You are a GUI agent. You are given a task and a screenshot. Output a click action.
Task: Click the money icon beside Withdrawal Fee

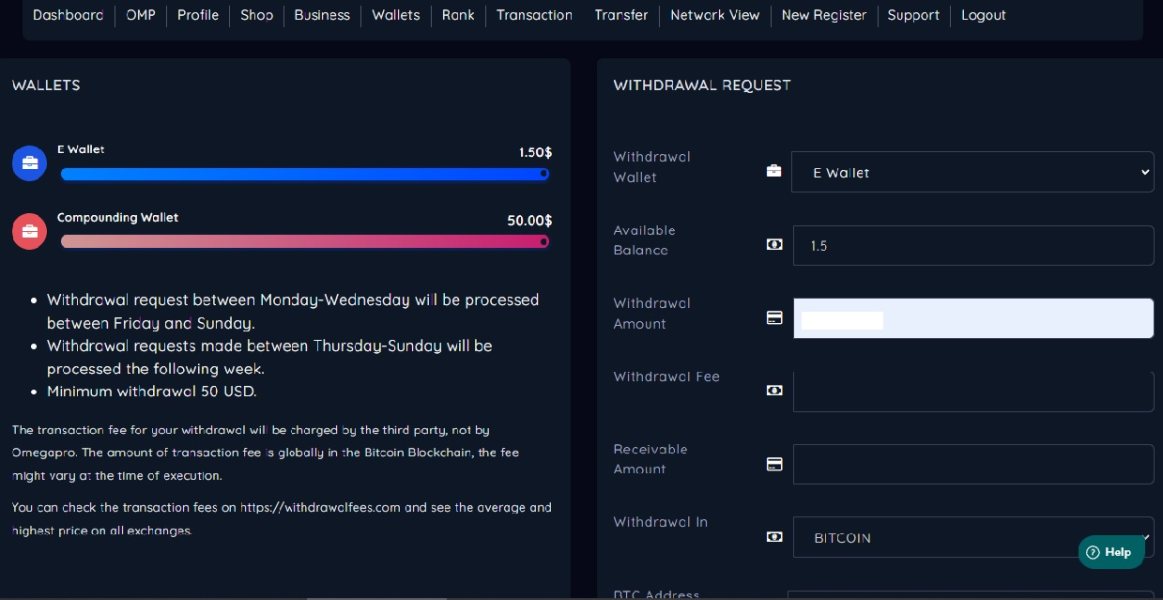click(x=773, y=391)
